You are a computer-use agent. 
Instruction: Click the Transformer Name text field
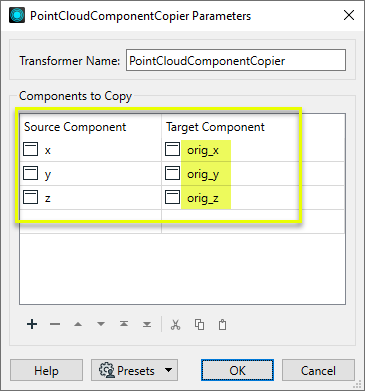(236, 60)
